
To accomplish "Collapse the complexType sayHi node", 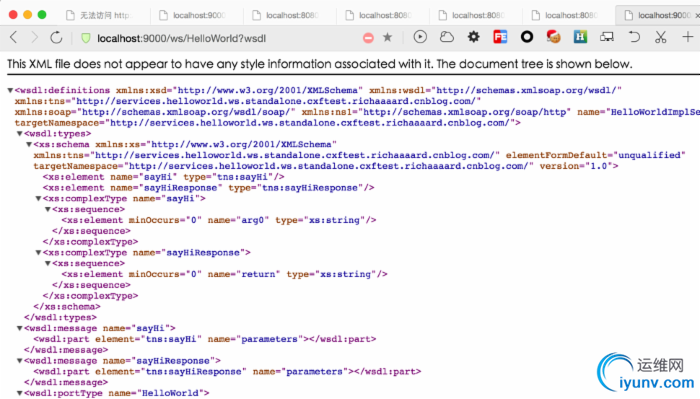I will [38, 199].
